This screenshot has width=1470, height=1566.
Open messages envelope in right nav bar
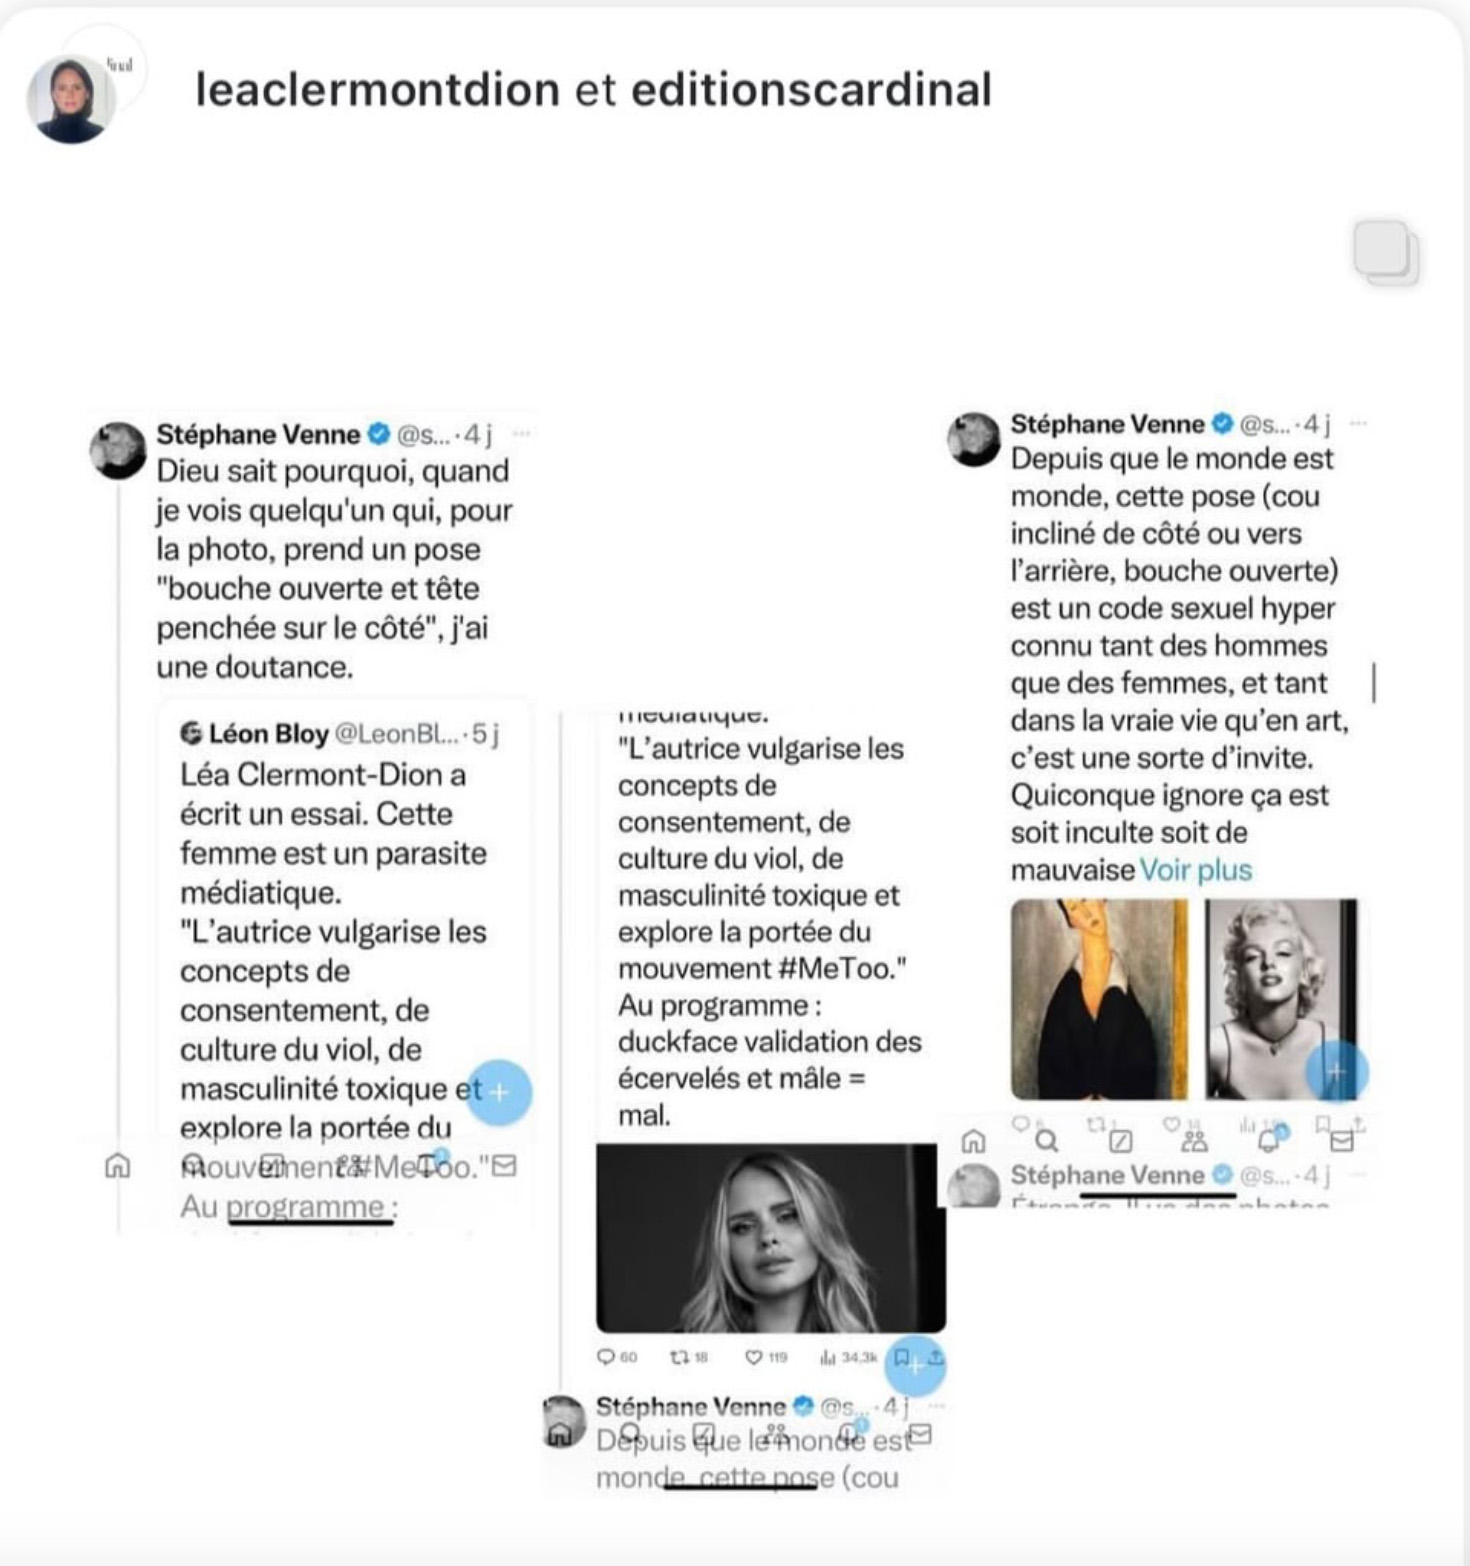(x=1341, y=1141)
